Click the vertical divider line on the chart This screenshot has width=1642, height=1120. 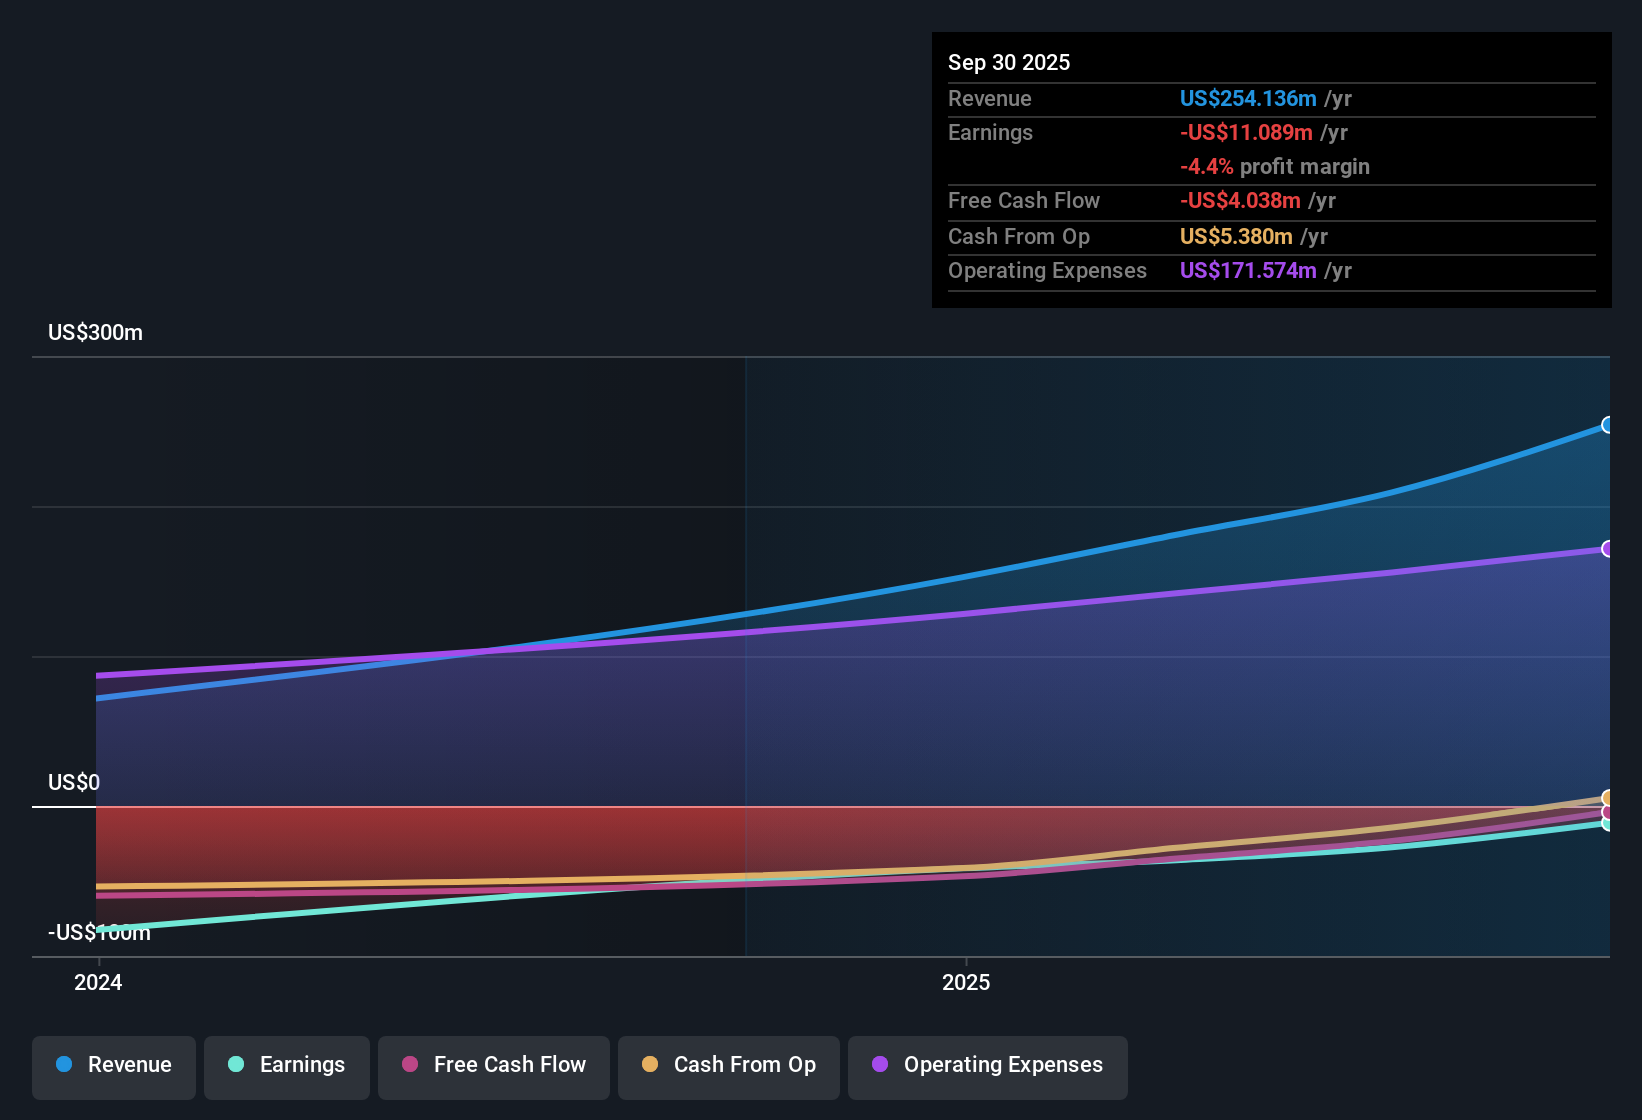coord(745,650)
